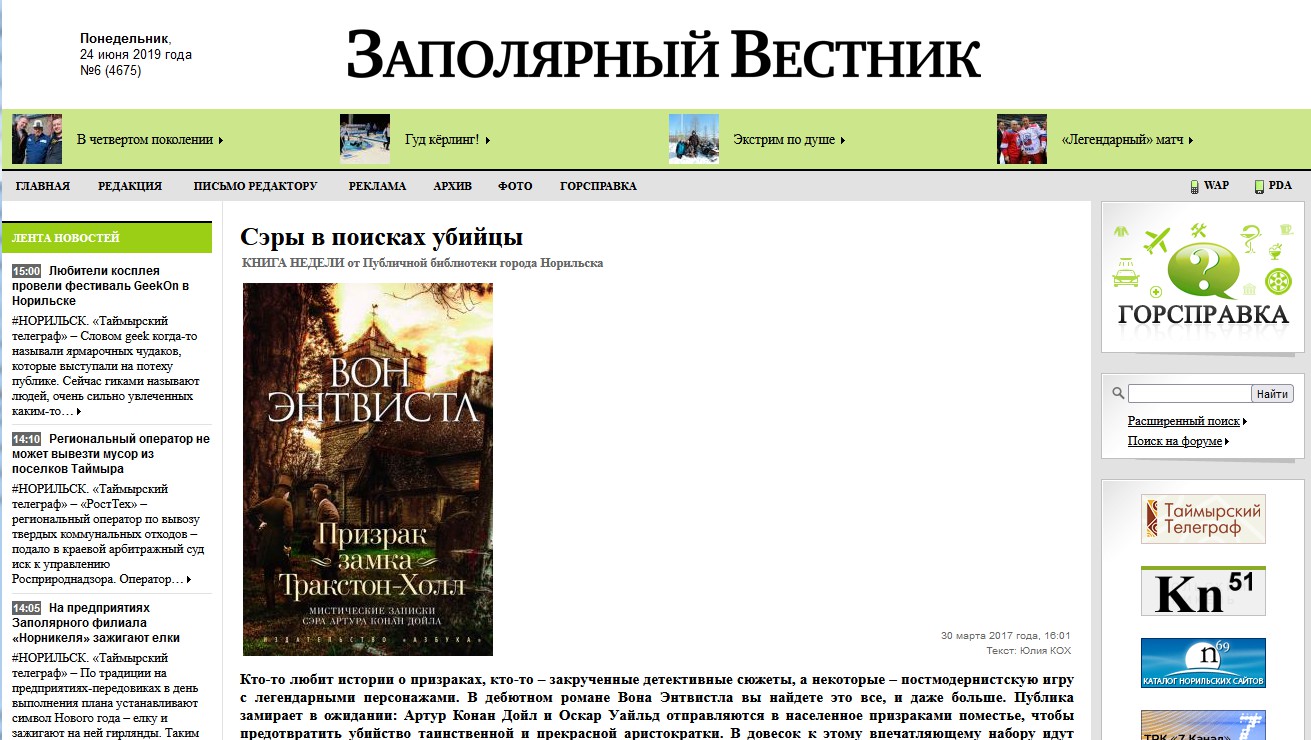This screenshot has height=740, width=1311.
Task: Open the ГОРСПРАВКА menu item
Action: tap(598, 186)
